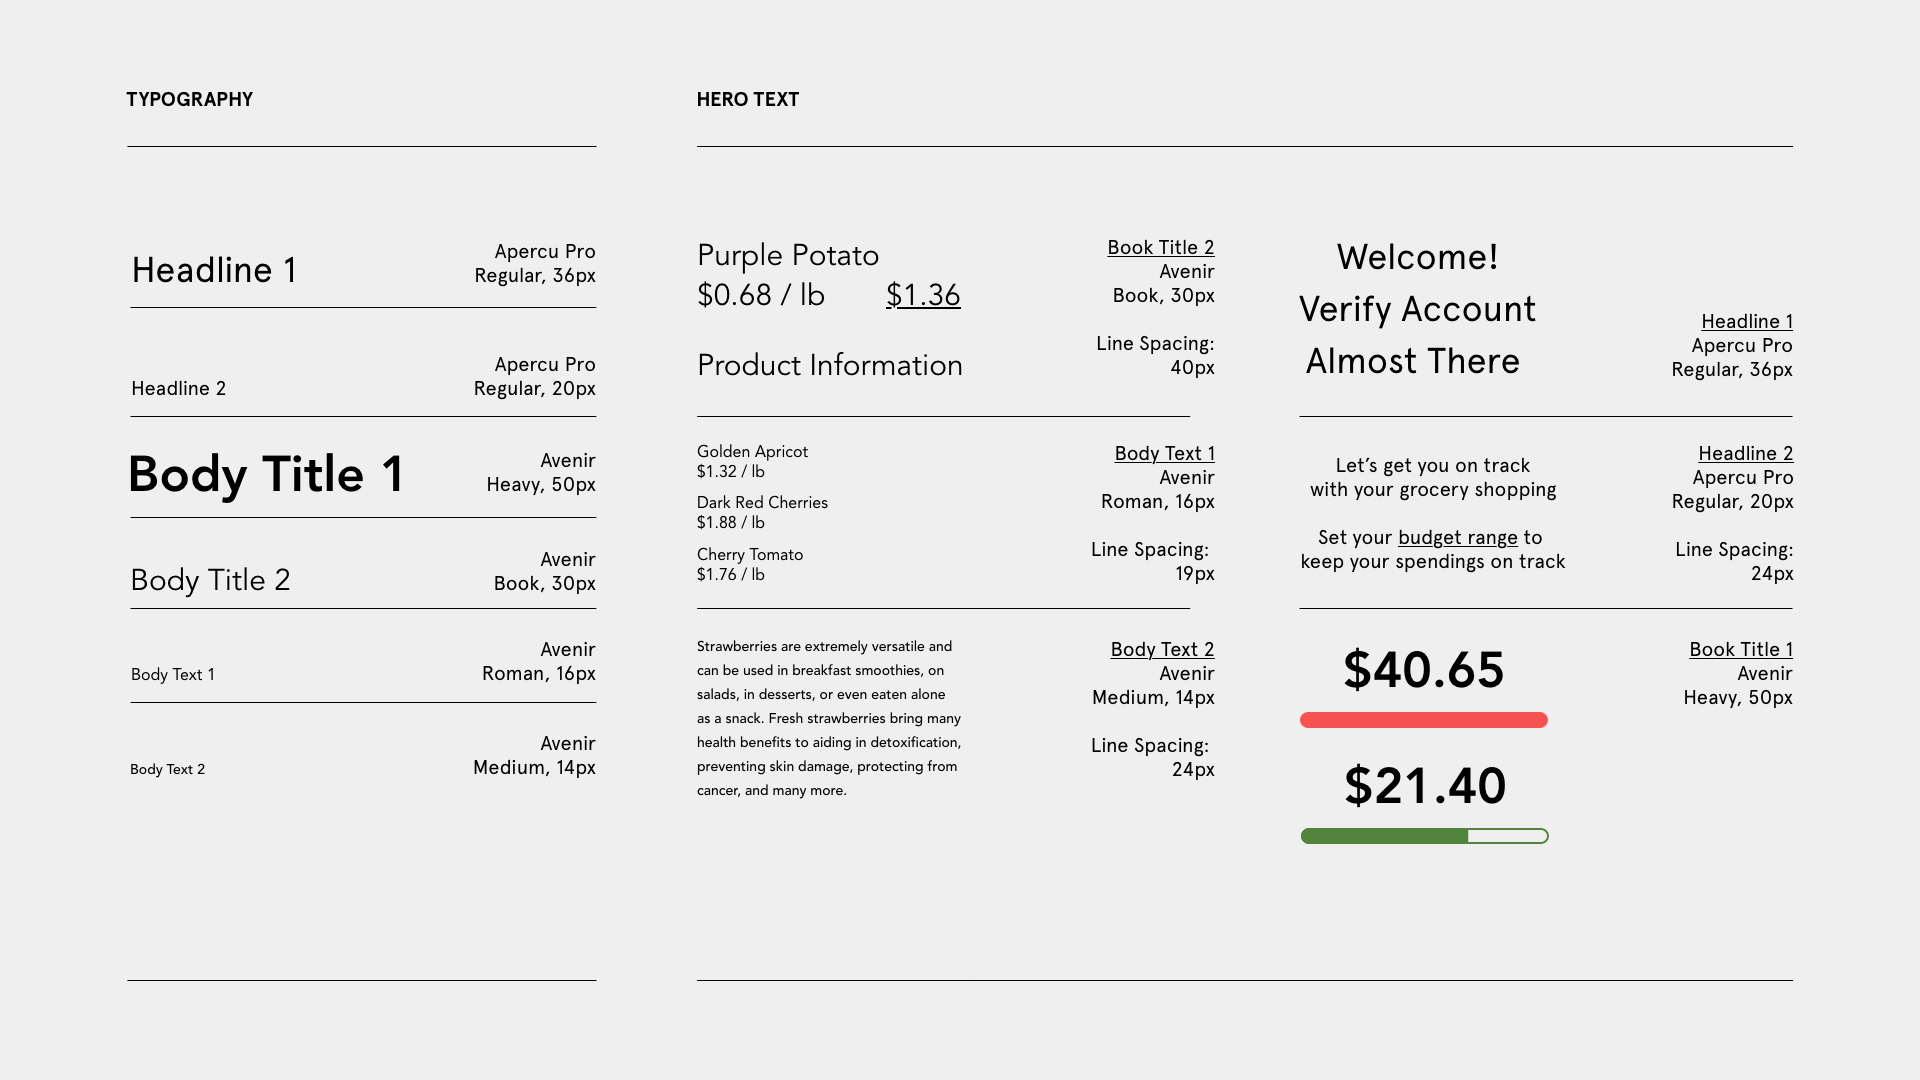Select the Purple Potato product title

788,256
